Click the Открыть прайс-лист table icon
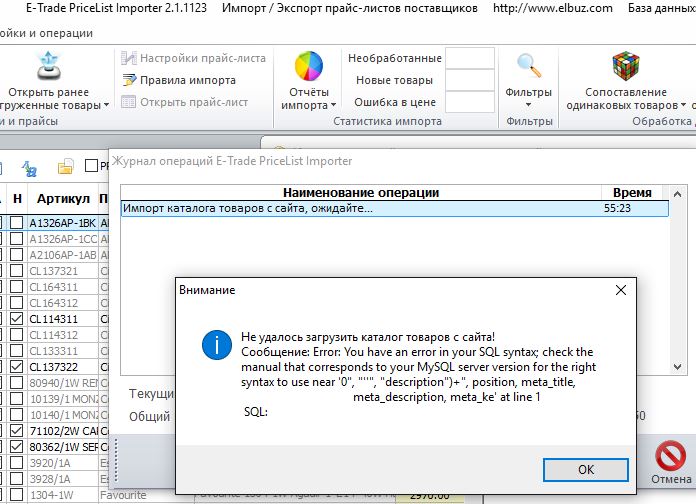Viewport: 696px width, 504px height. (x=129, y=102)
